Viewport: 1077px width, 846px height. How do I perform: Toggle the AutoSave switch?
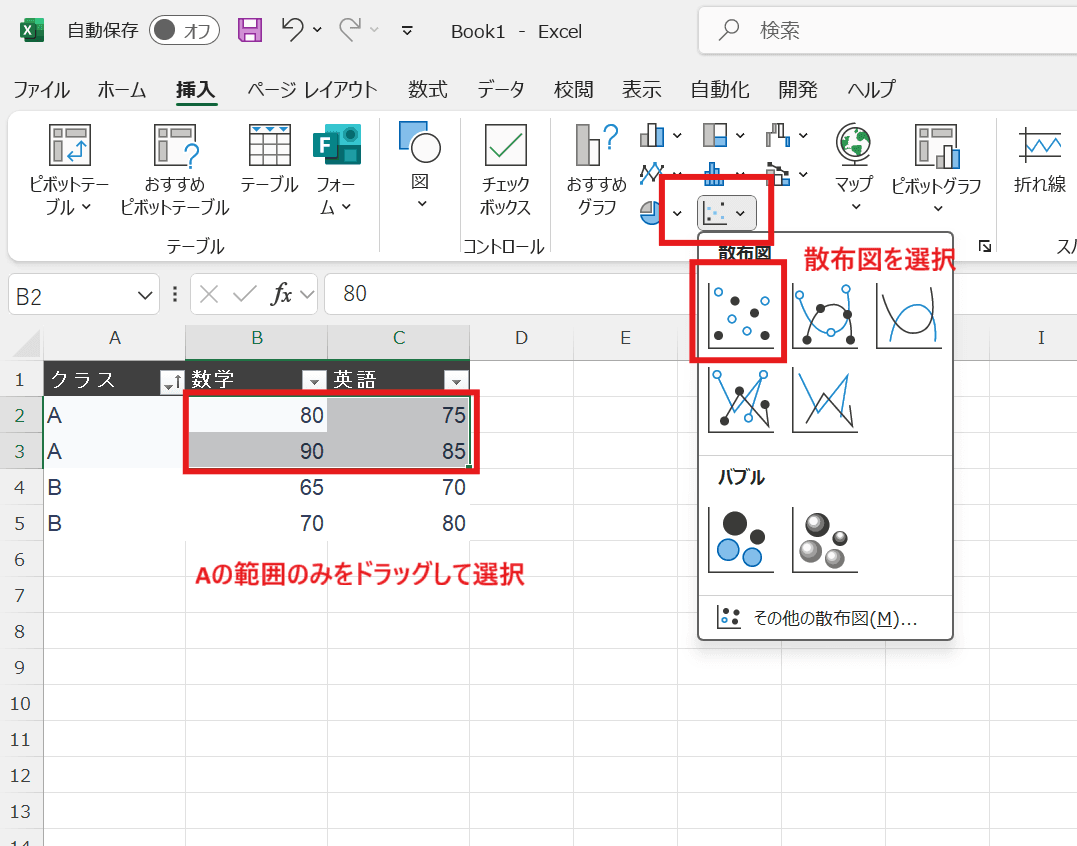(184, 31)
